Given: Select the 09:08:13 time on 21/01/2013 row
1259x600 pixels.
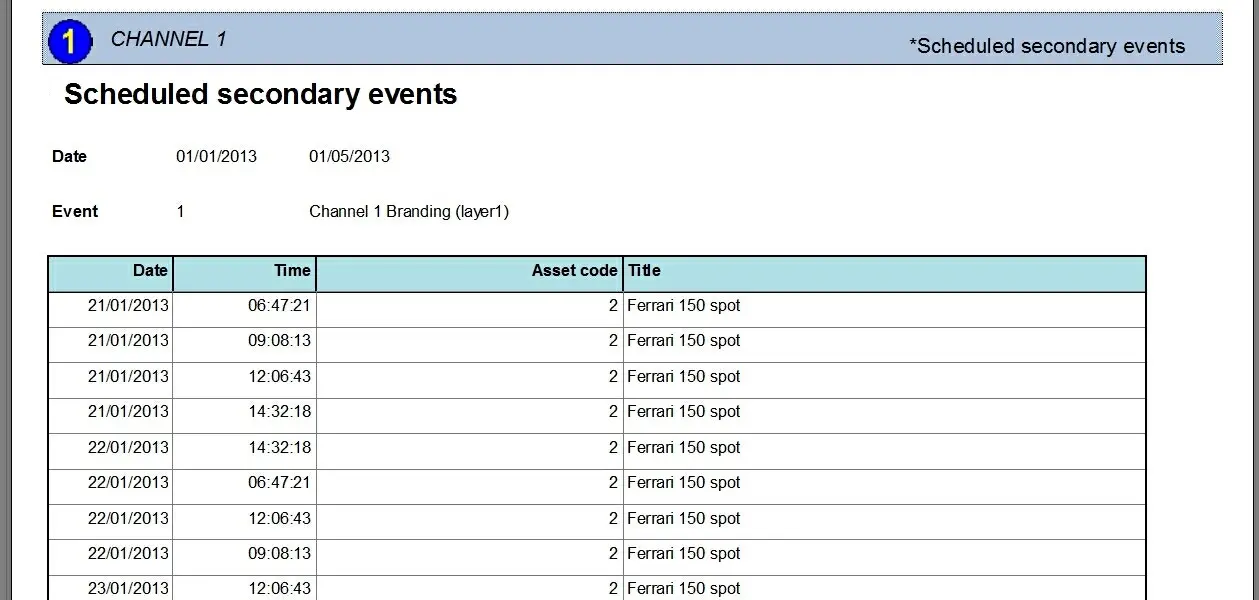Looking at the screenshot, I should point(279,341).
